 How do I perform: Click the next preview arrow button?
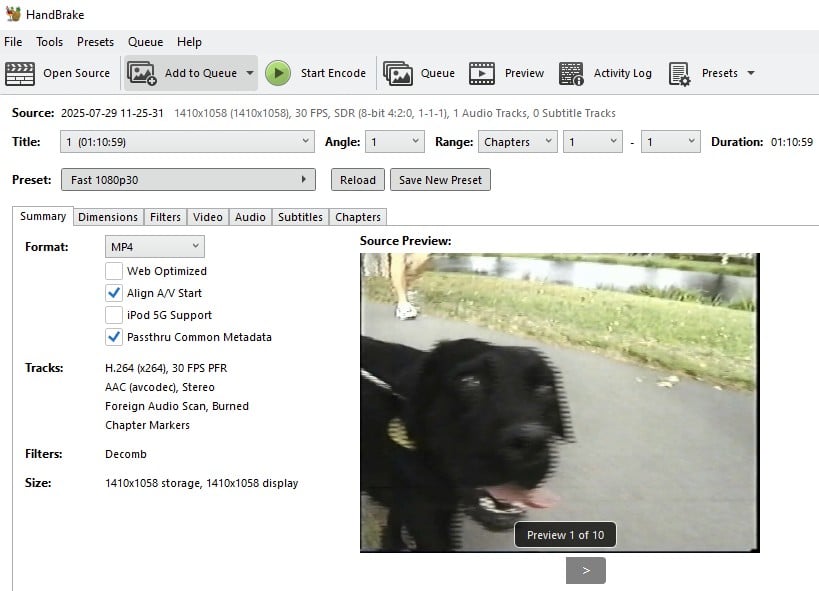[586, 570]
